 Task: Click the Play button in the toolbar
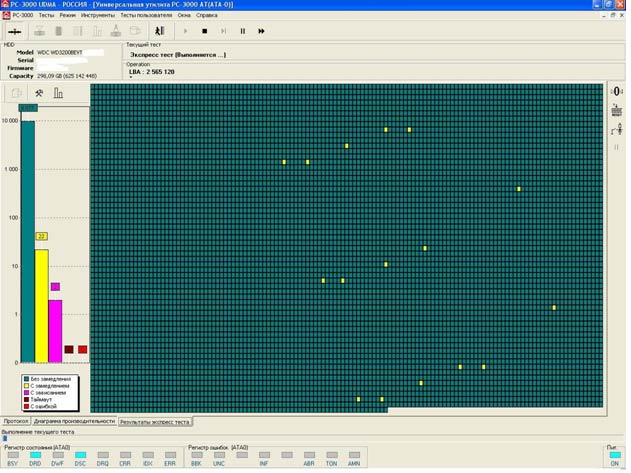click(185, 31)
